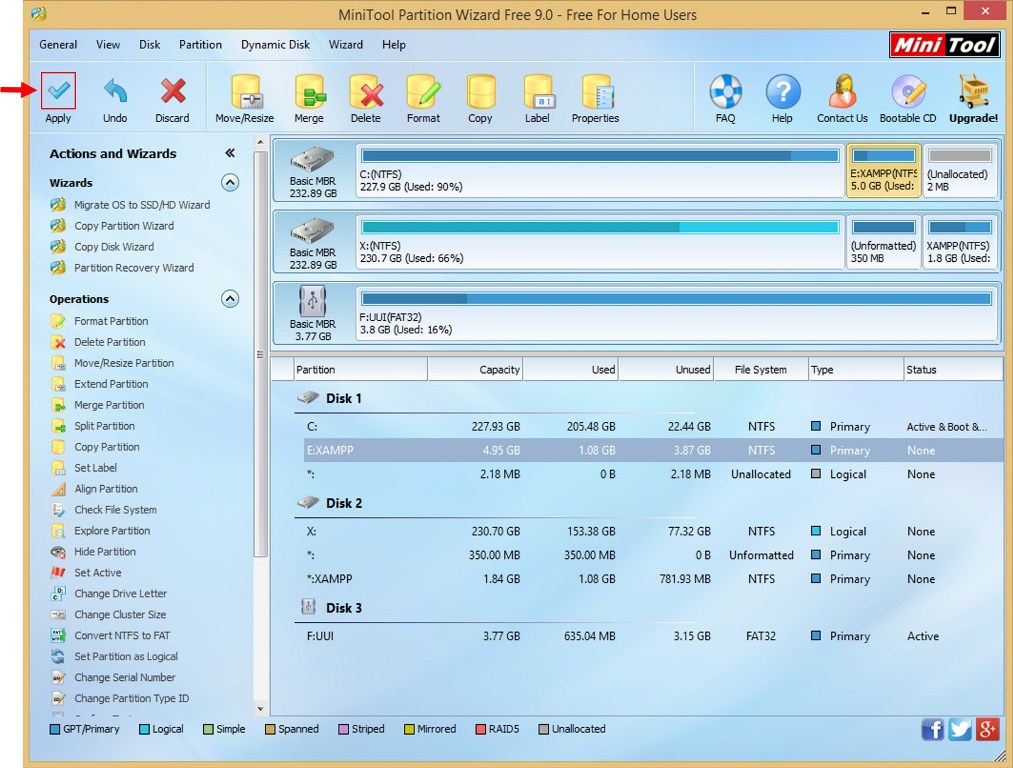The height and width of the screenshot is (768, 1013).
Task: Open the Wizard menu
Action: (x=346, y=45)
